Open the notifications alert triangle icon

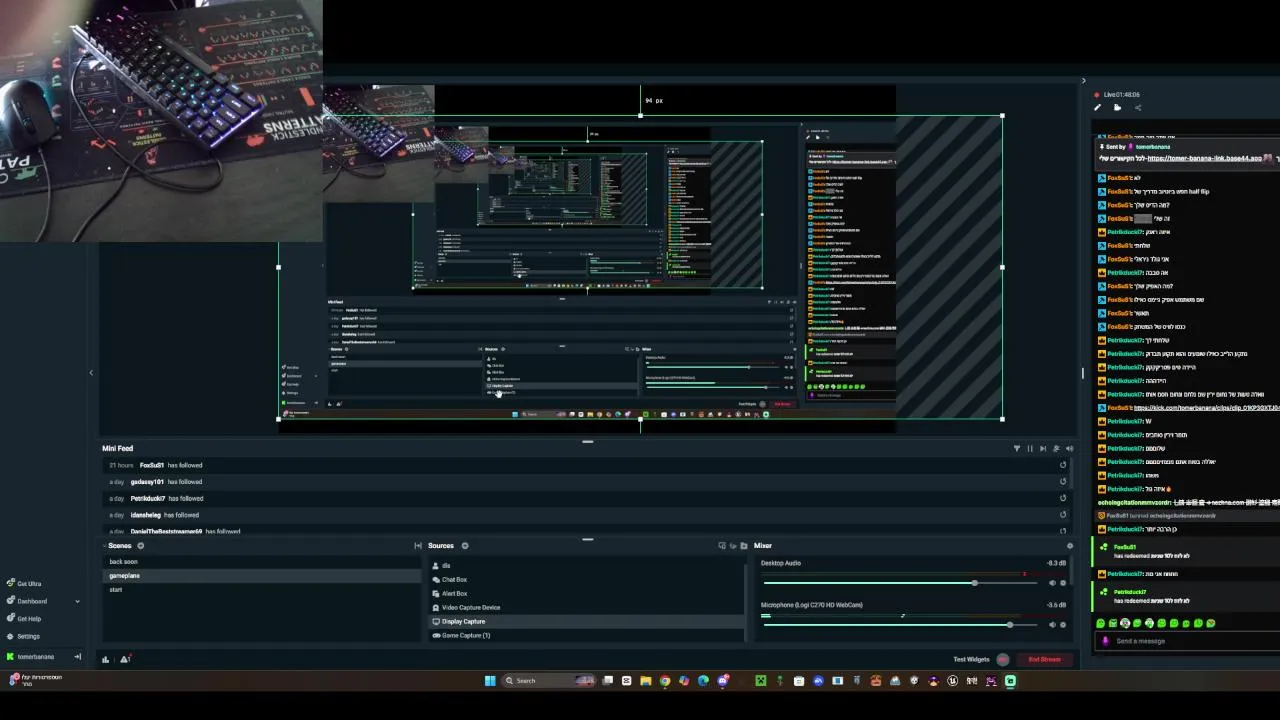125,659
